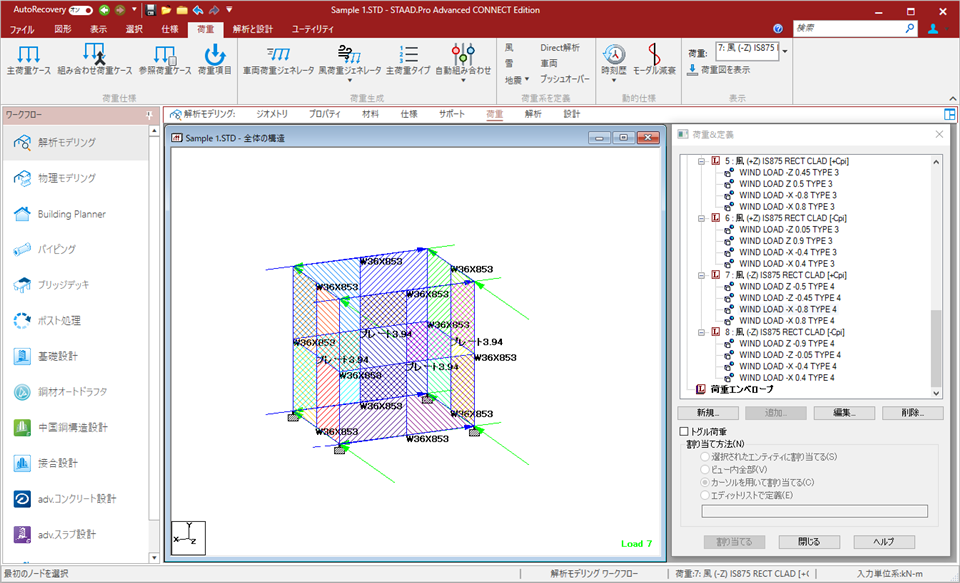Click the 新規.. button
Screen dimensions: 960x583
coord(708,413)
